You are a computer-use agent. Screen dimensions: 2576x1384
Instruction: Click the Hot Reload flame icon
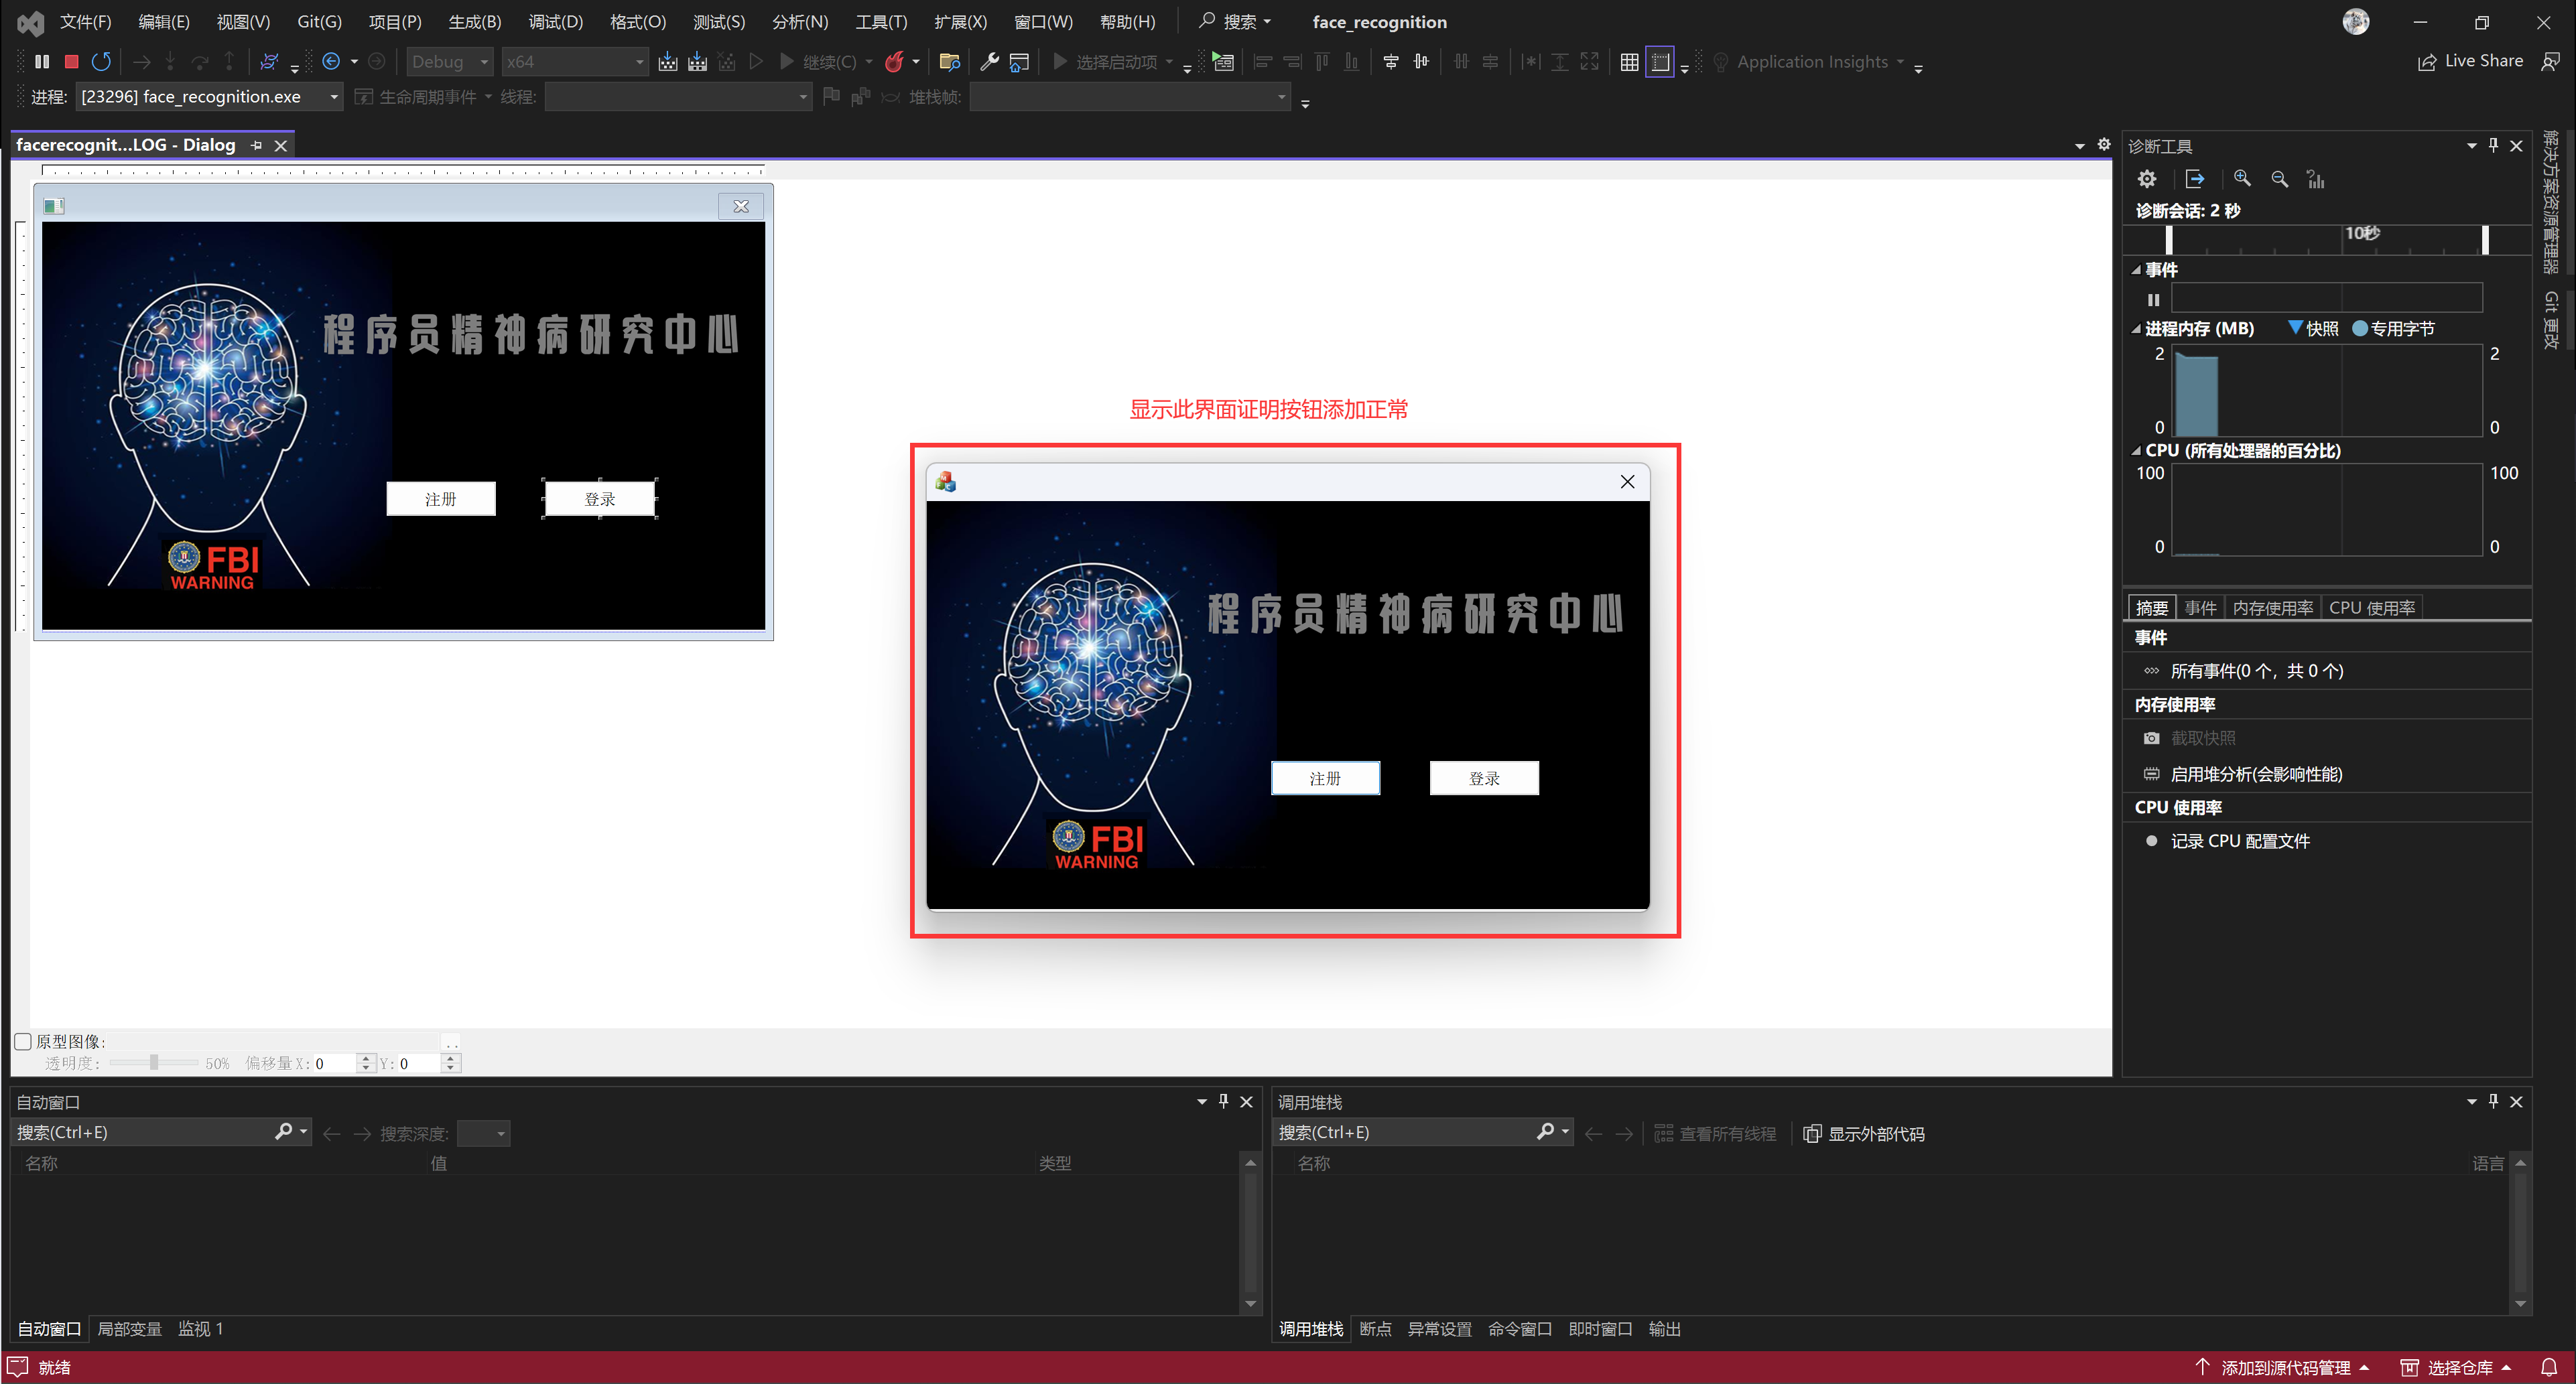[894, 62]
